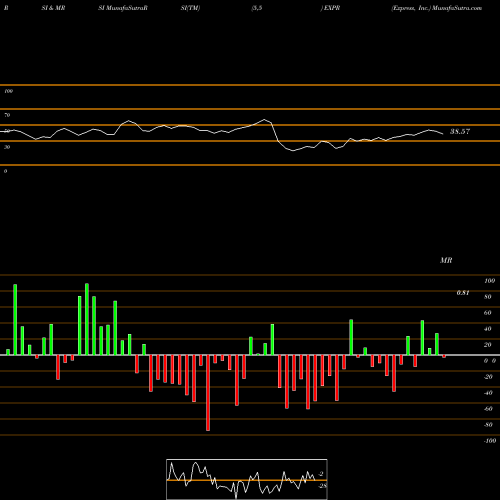Click the RSI axis label 70
The width and height of the screenshot is (500, 500).
click(7, 115)
